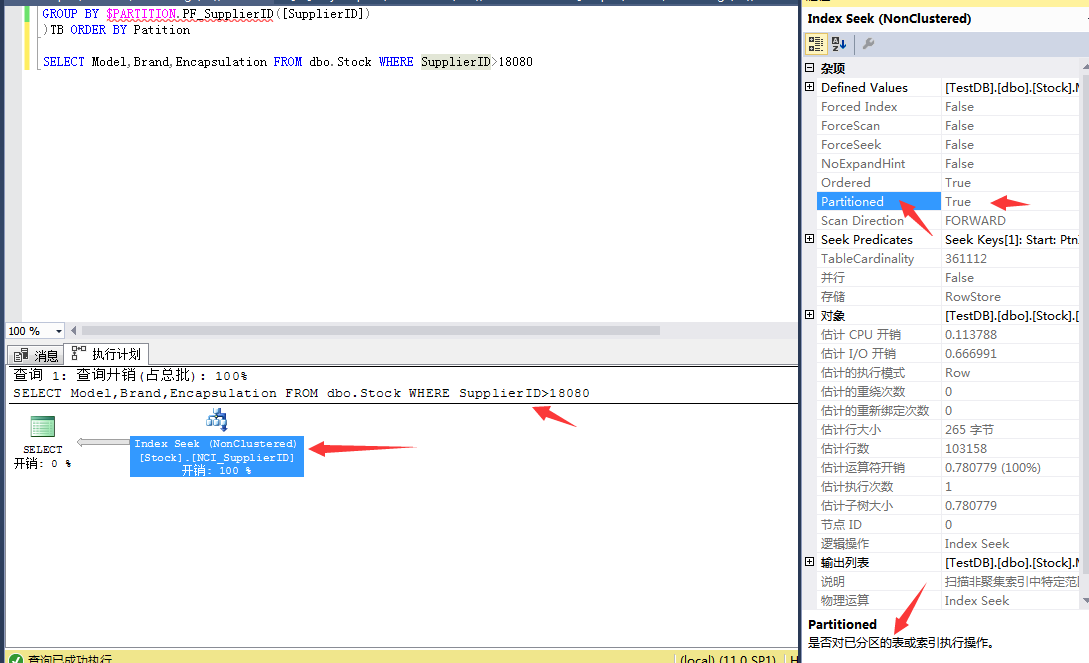Click the arrow connecting SELECT and Index Seek
This screenshot has height=663, width=1089.
(103, 442)
